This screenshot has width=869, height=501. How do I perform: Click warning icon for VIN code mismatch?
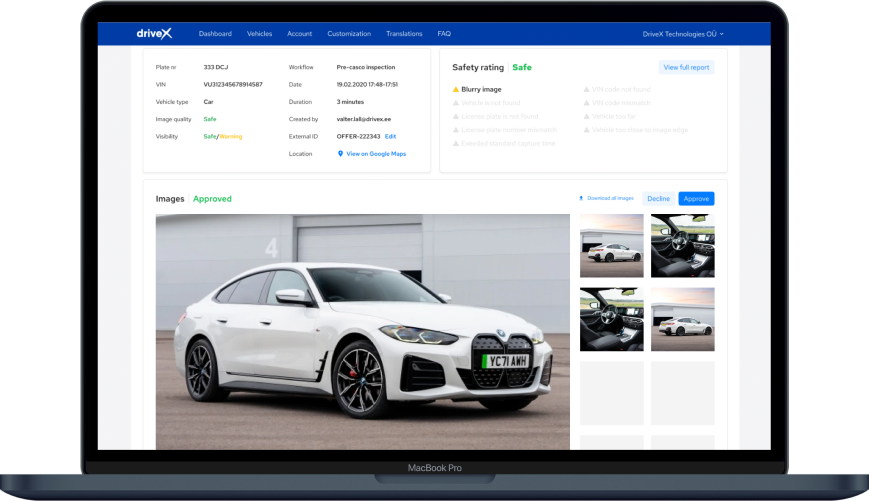[x=586, y=103]
